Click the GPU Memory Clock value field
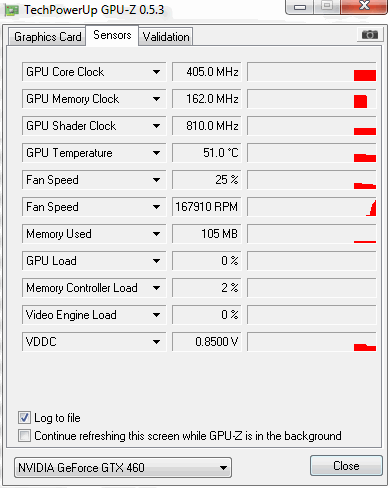This screenshot has height=488, width=390. click(206, 99)
